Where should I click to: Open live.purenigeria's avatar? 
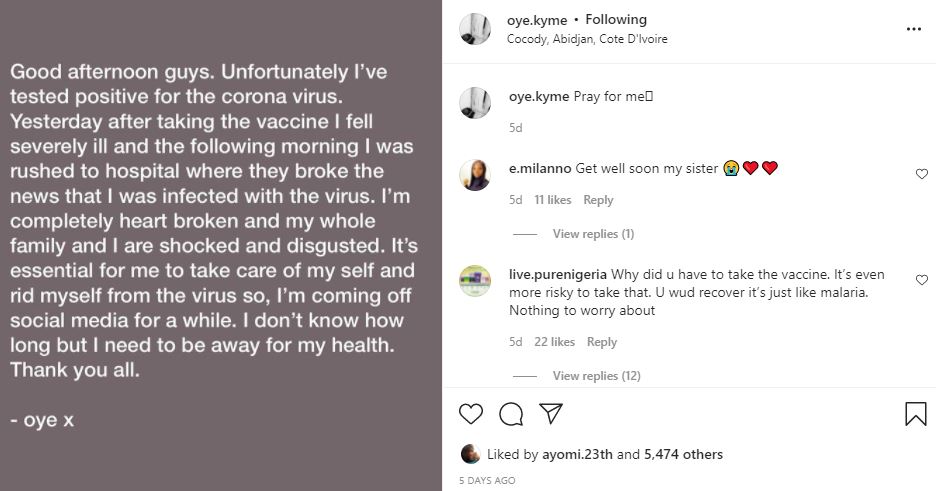coord(474,280)
